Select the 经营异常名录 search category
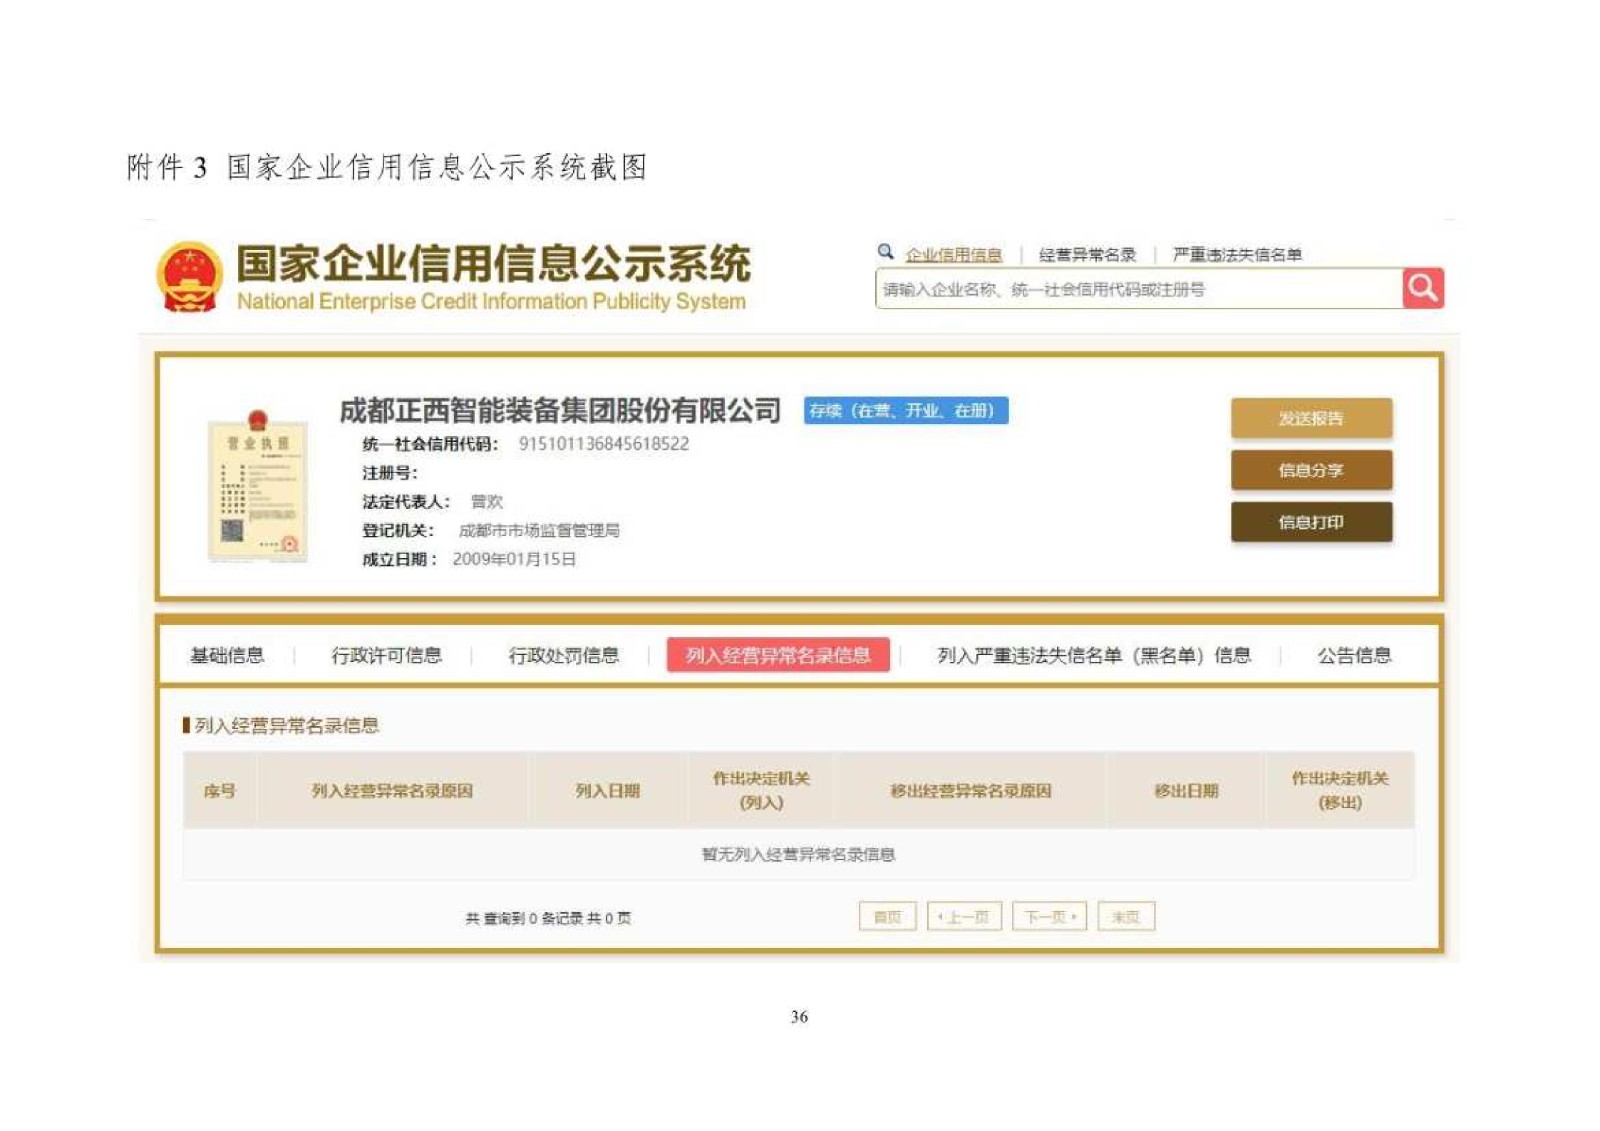This screenshot has width=1600, height=1131. point(1087,255)
